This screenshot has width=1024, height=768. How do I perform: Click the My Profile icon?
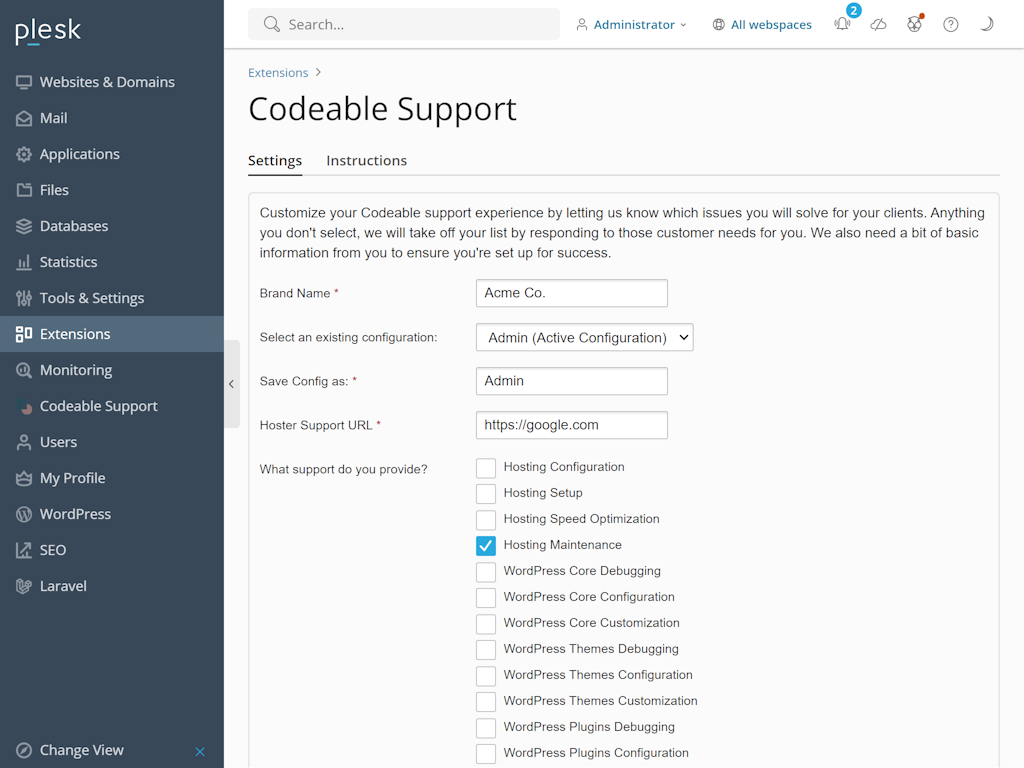click(x=24, y=478)
